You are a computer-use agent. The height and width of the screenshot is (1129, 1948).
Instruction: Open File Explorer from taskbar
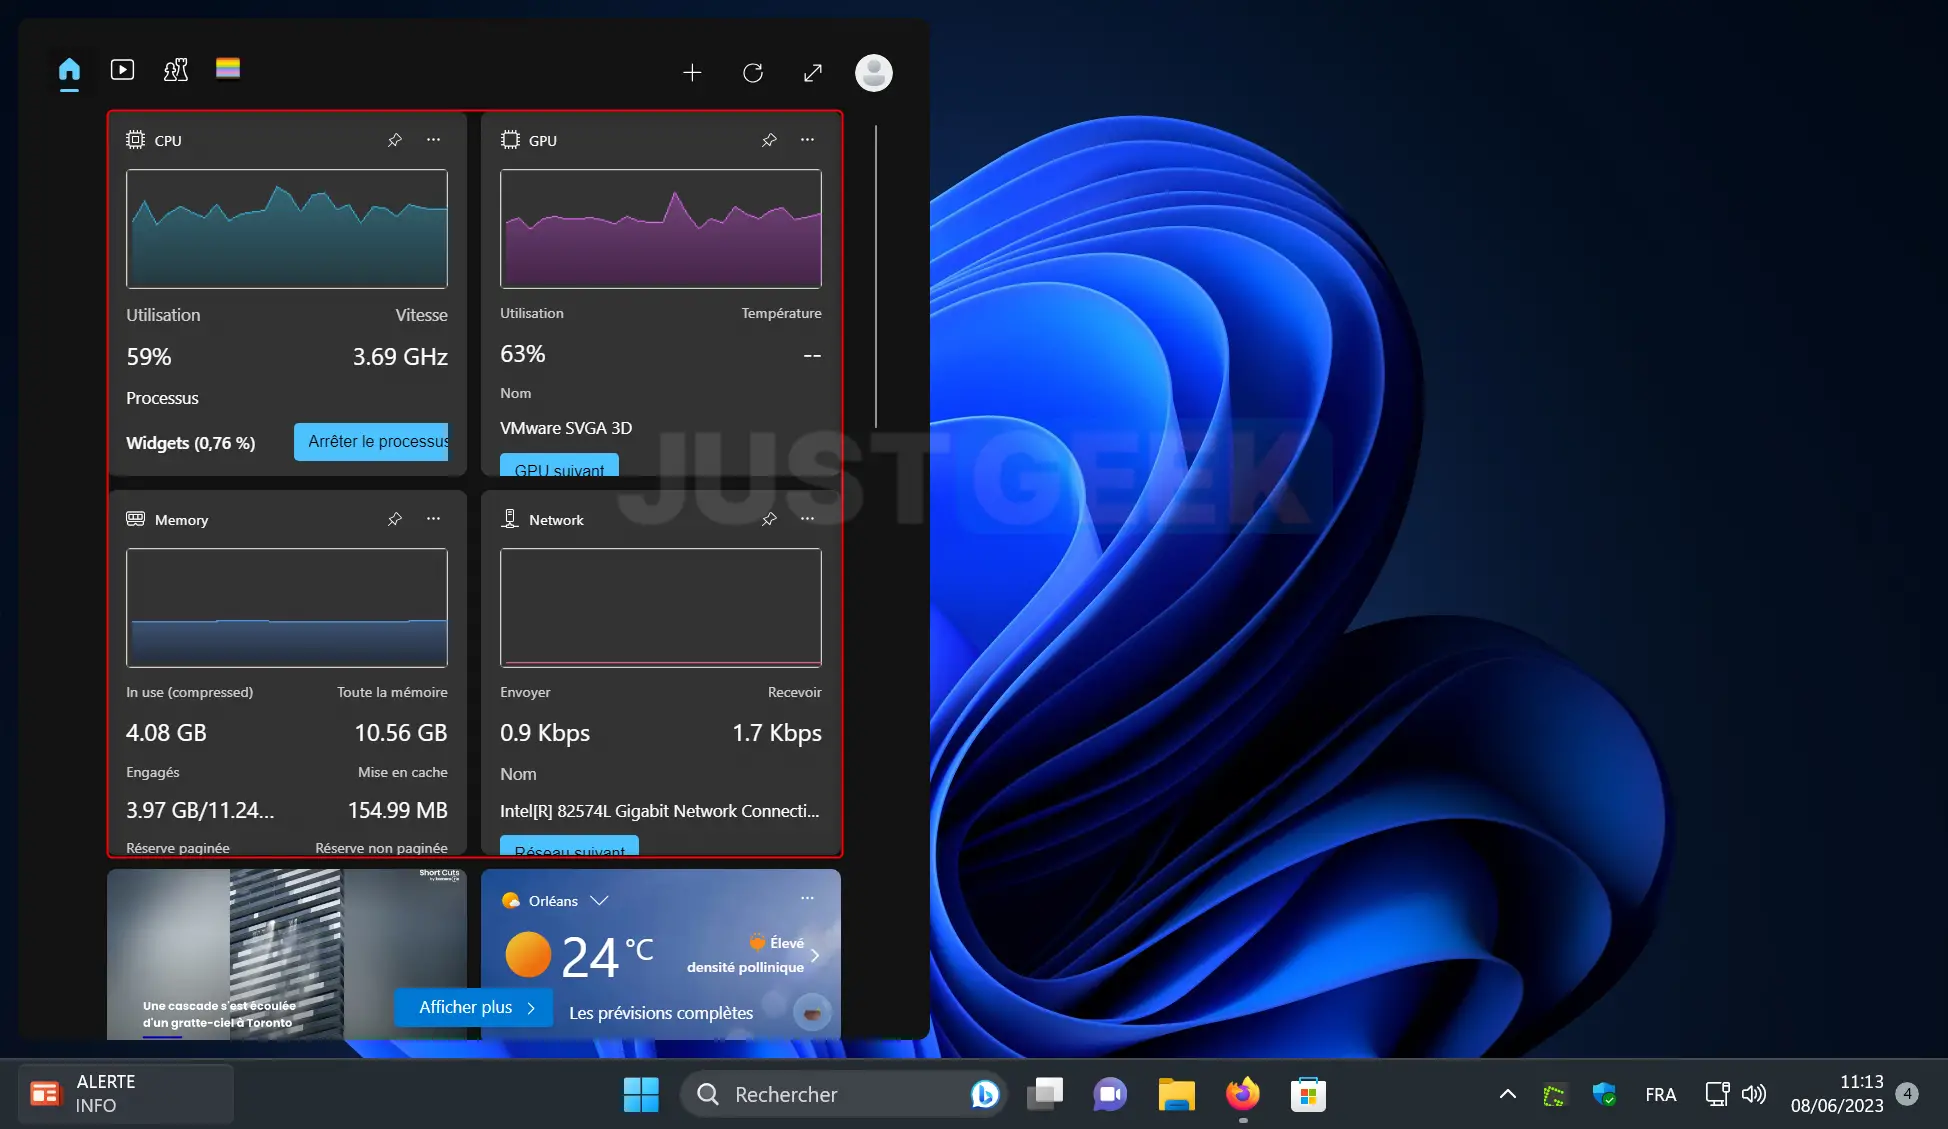(x=1176, y=1094)
